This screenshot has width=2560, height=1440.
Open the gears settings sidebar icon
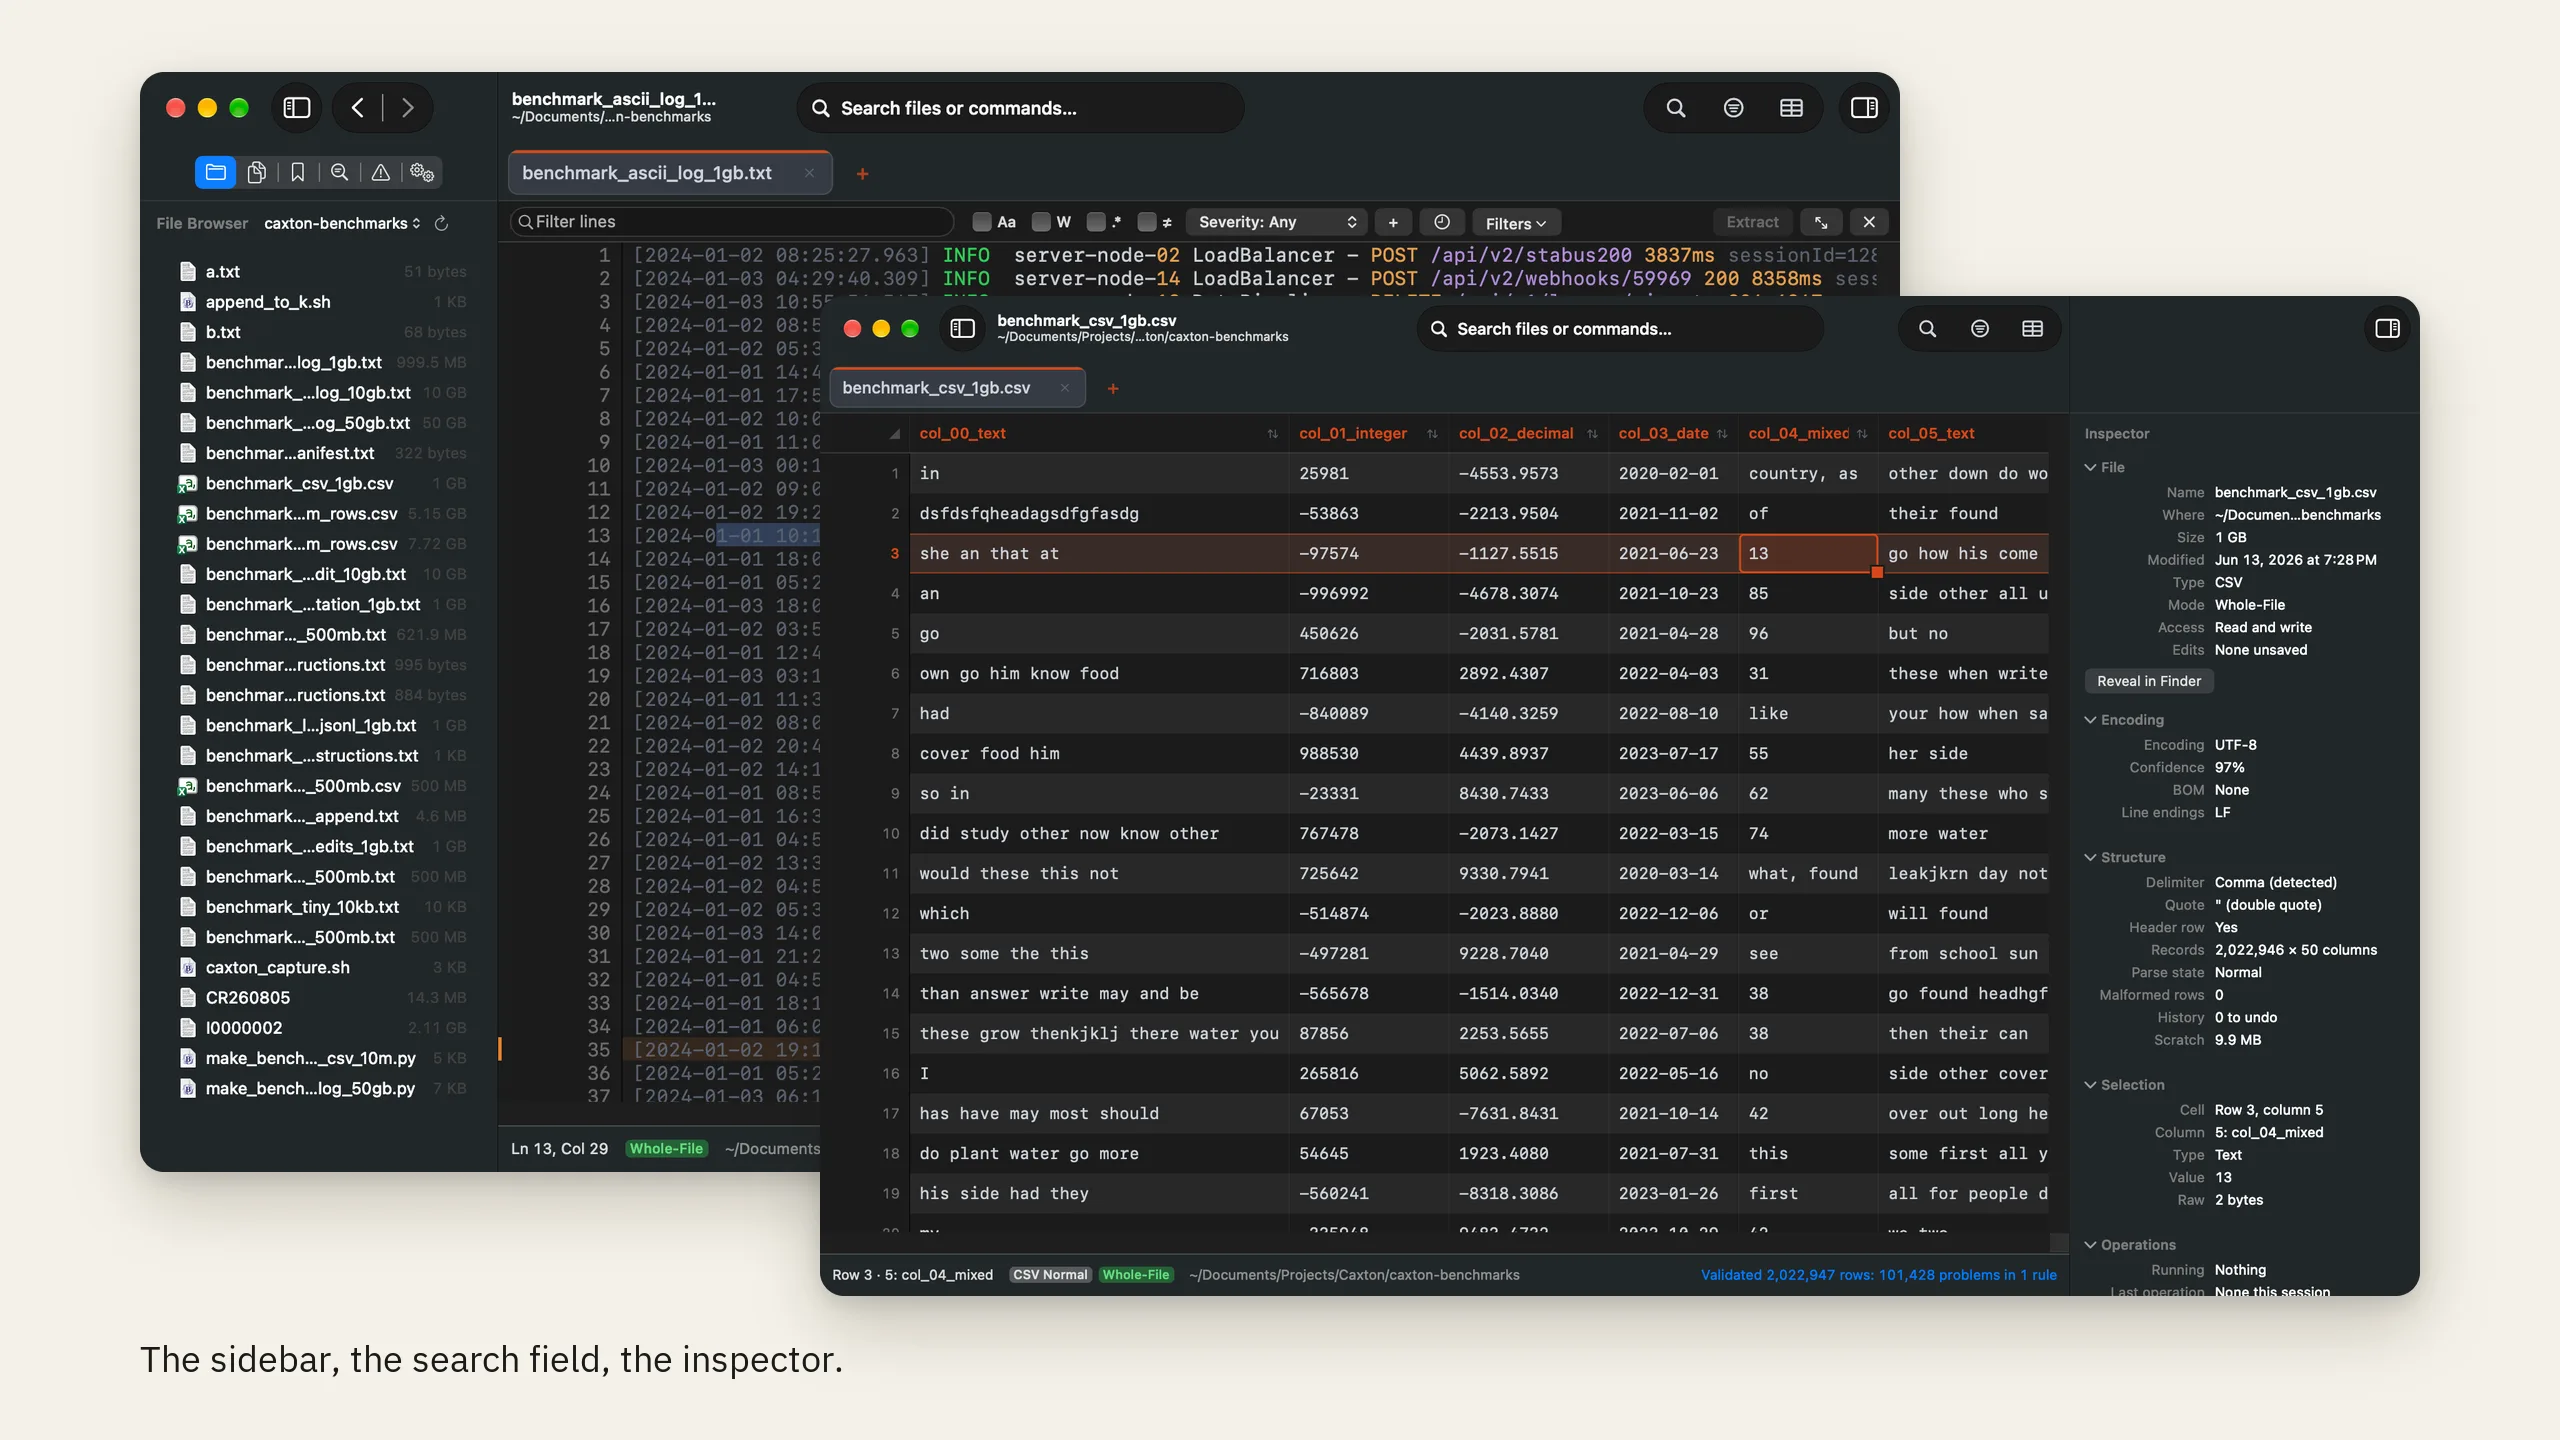pyautogui.click(x=422, y=172)
